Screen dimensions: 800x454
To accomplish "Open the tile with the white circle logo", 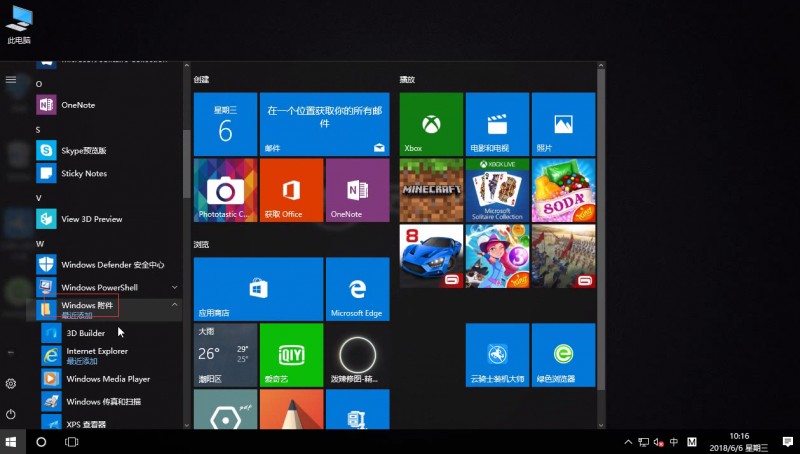I will click(x=358, y=355).
